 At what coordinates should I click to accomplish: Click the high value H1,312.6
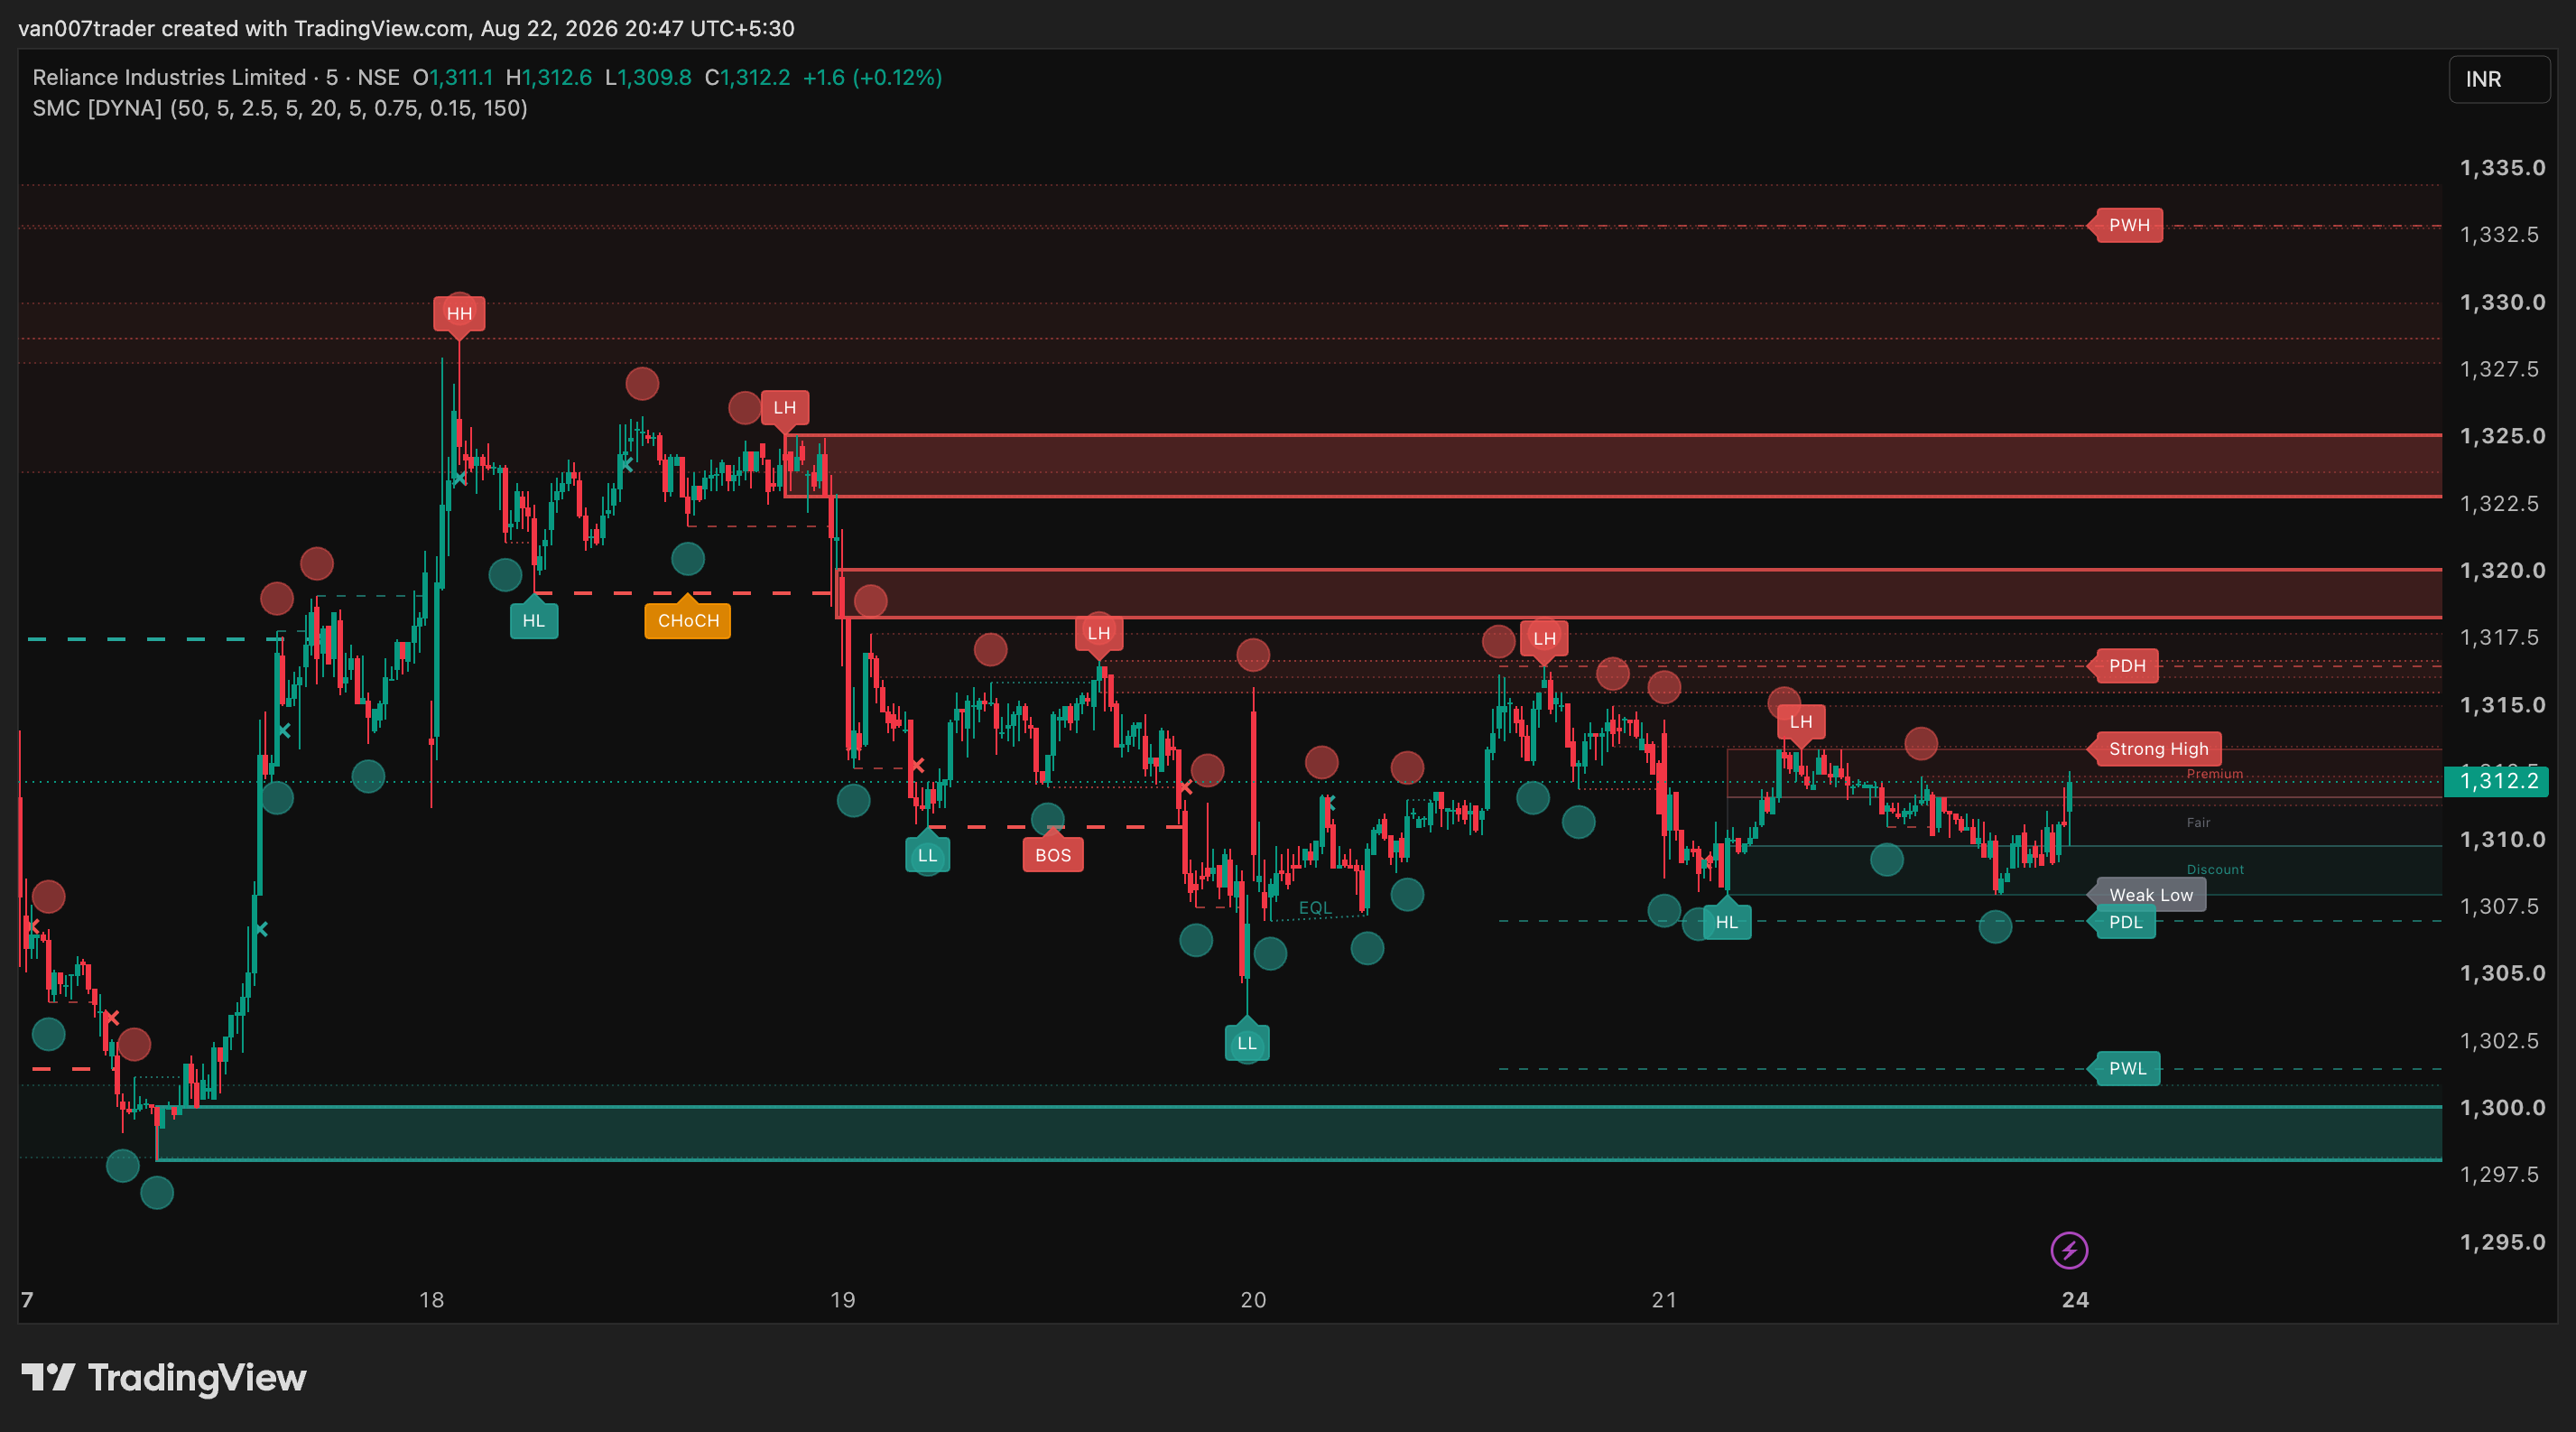(x=549, y=77)
